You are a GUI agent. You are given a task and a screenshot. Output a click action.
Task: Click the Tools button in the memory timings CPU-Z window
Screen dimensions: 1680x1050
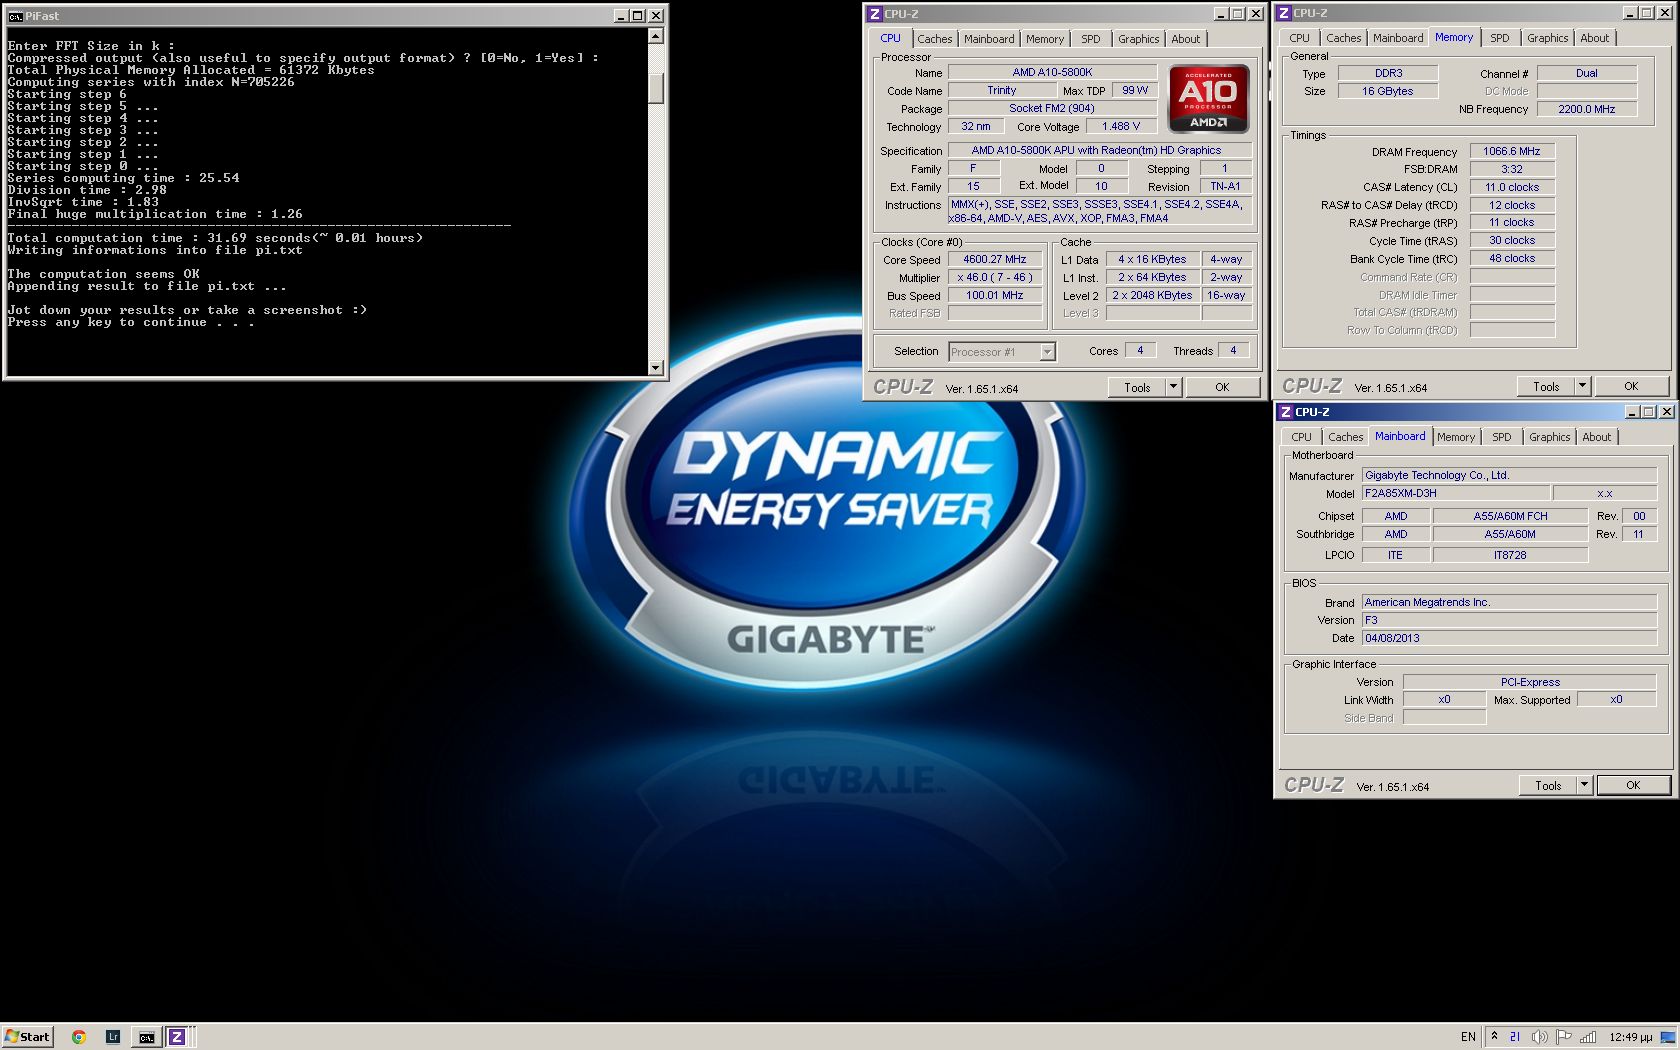click(x=1546, y=386)
